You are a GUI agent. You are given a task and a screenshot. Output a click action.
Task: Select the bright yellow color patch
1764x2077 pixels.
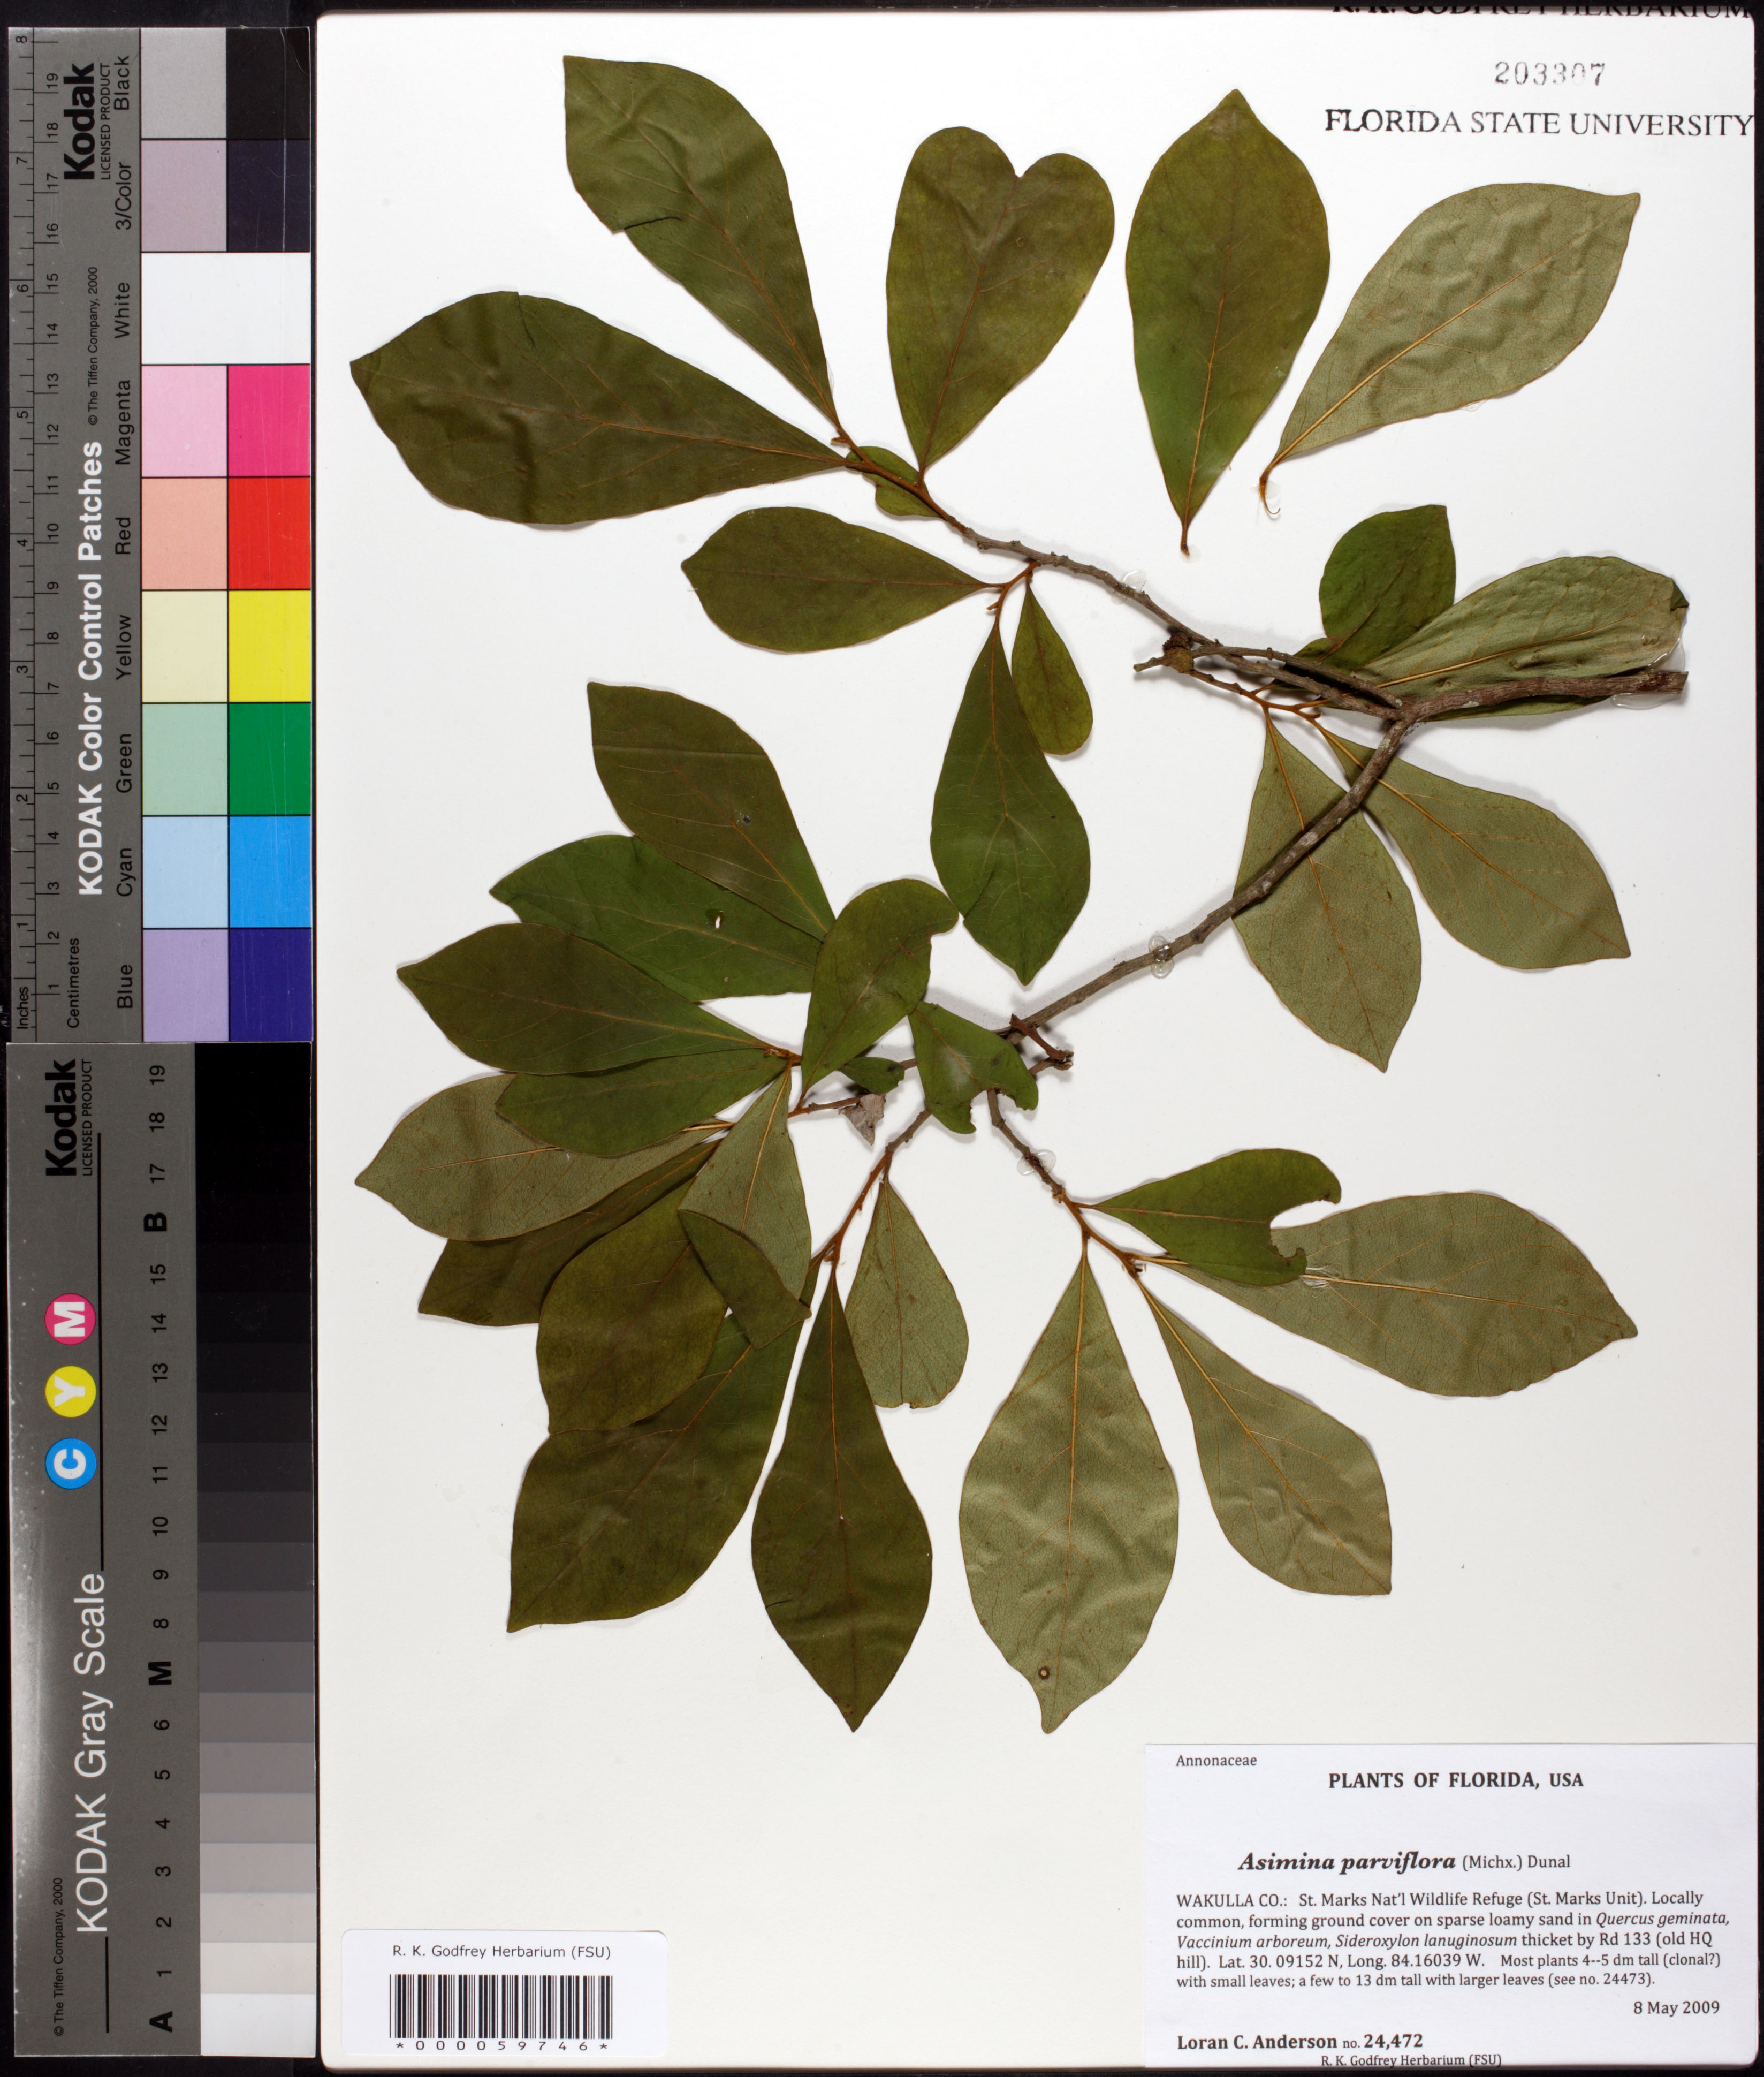[x=269, y=646]
